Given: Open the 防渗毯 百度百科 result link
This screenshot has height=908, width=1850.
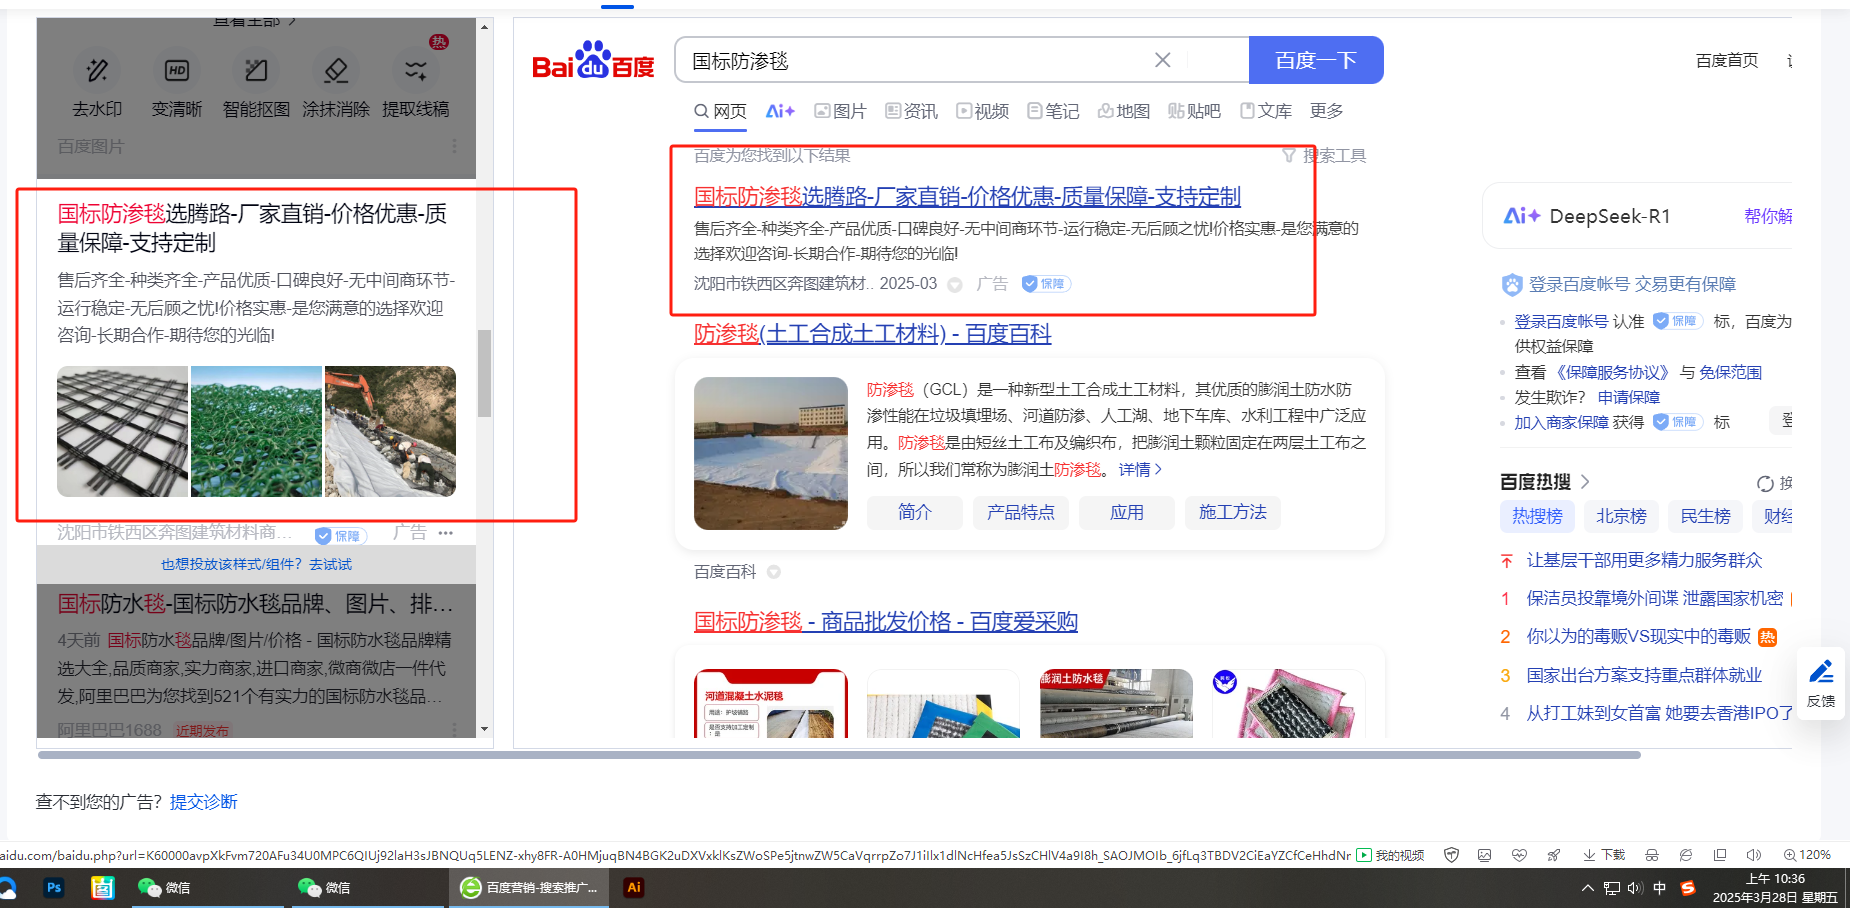Looking at the screenshot, I should (872, 333).
